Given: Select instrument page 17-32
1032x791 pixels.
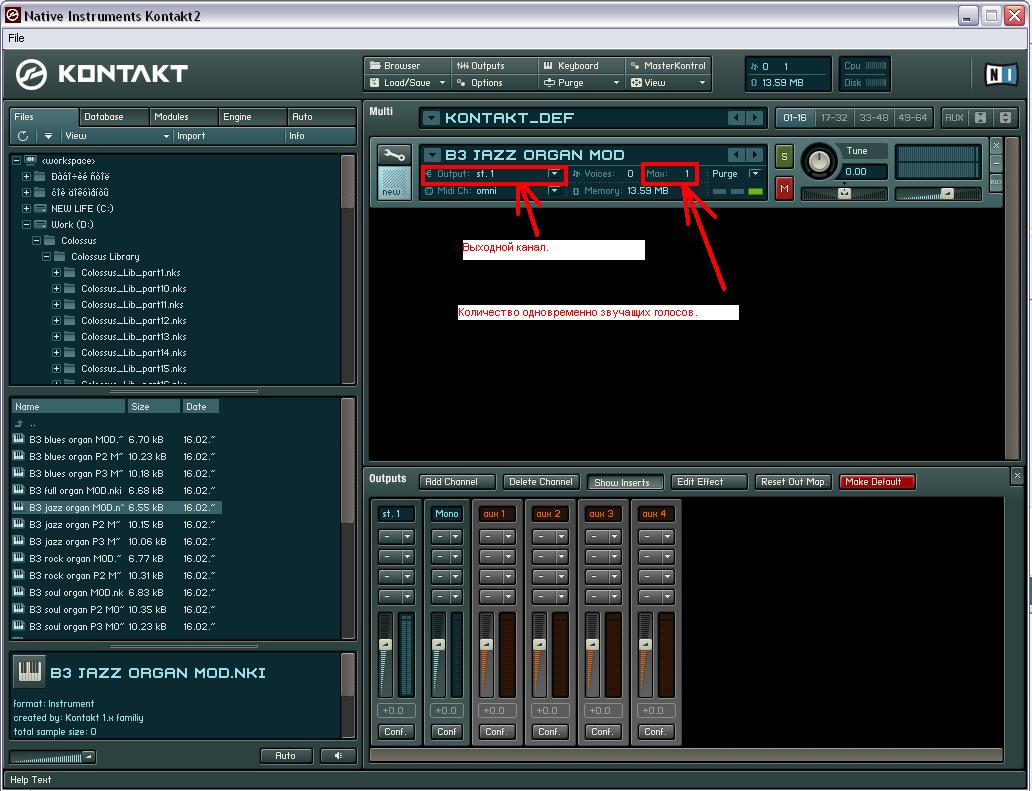Looking at the screenshot, I should 834,118.
